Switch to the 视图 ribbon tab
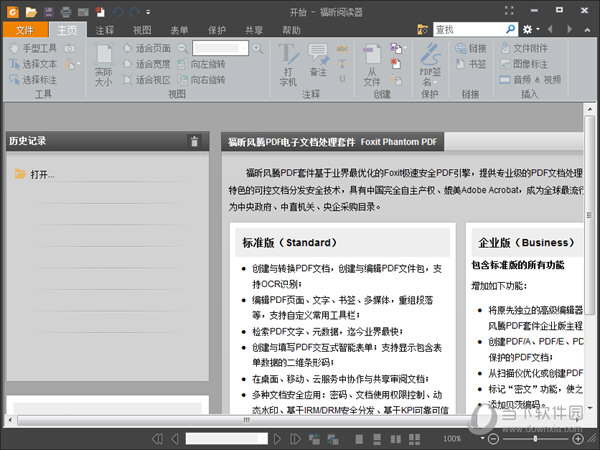 coord(142,30)
